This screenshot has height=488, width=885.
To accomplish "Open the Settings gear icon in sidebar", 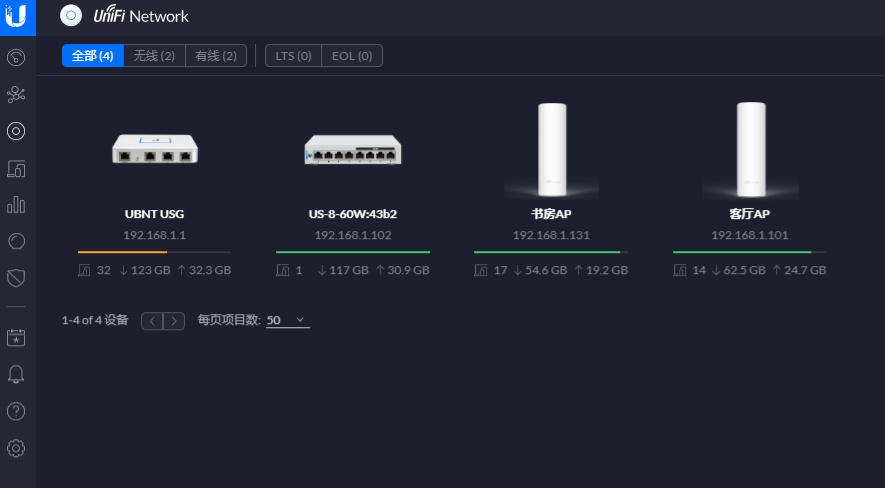I will coord(16,447).
